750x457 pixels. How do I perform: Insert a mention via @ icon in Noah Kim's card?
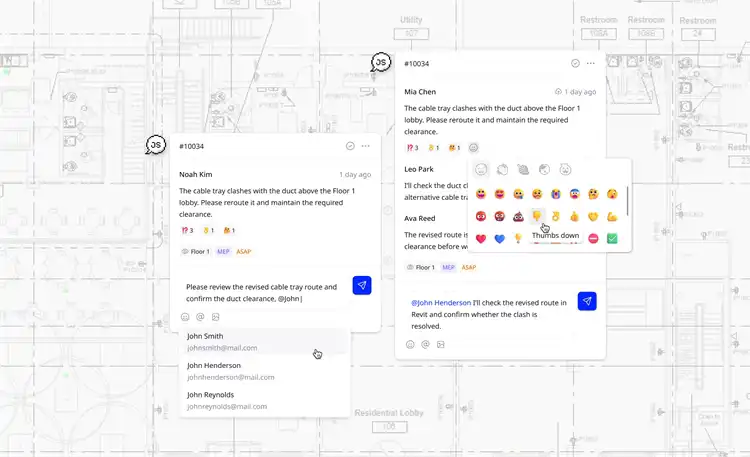(x=200, y=317)
